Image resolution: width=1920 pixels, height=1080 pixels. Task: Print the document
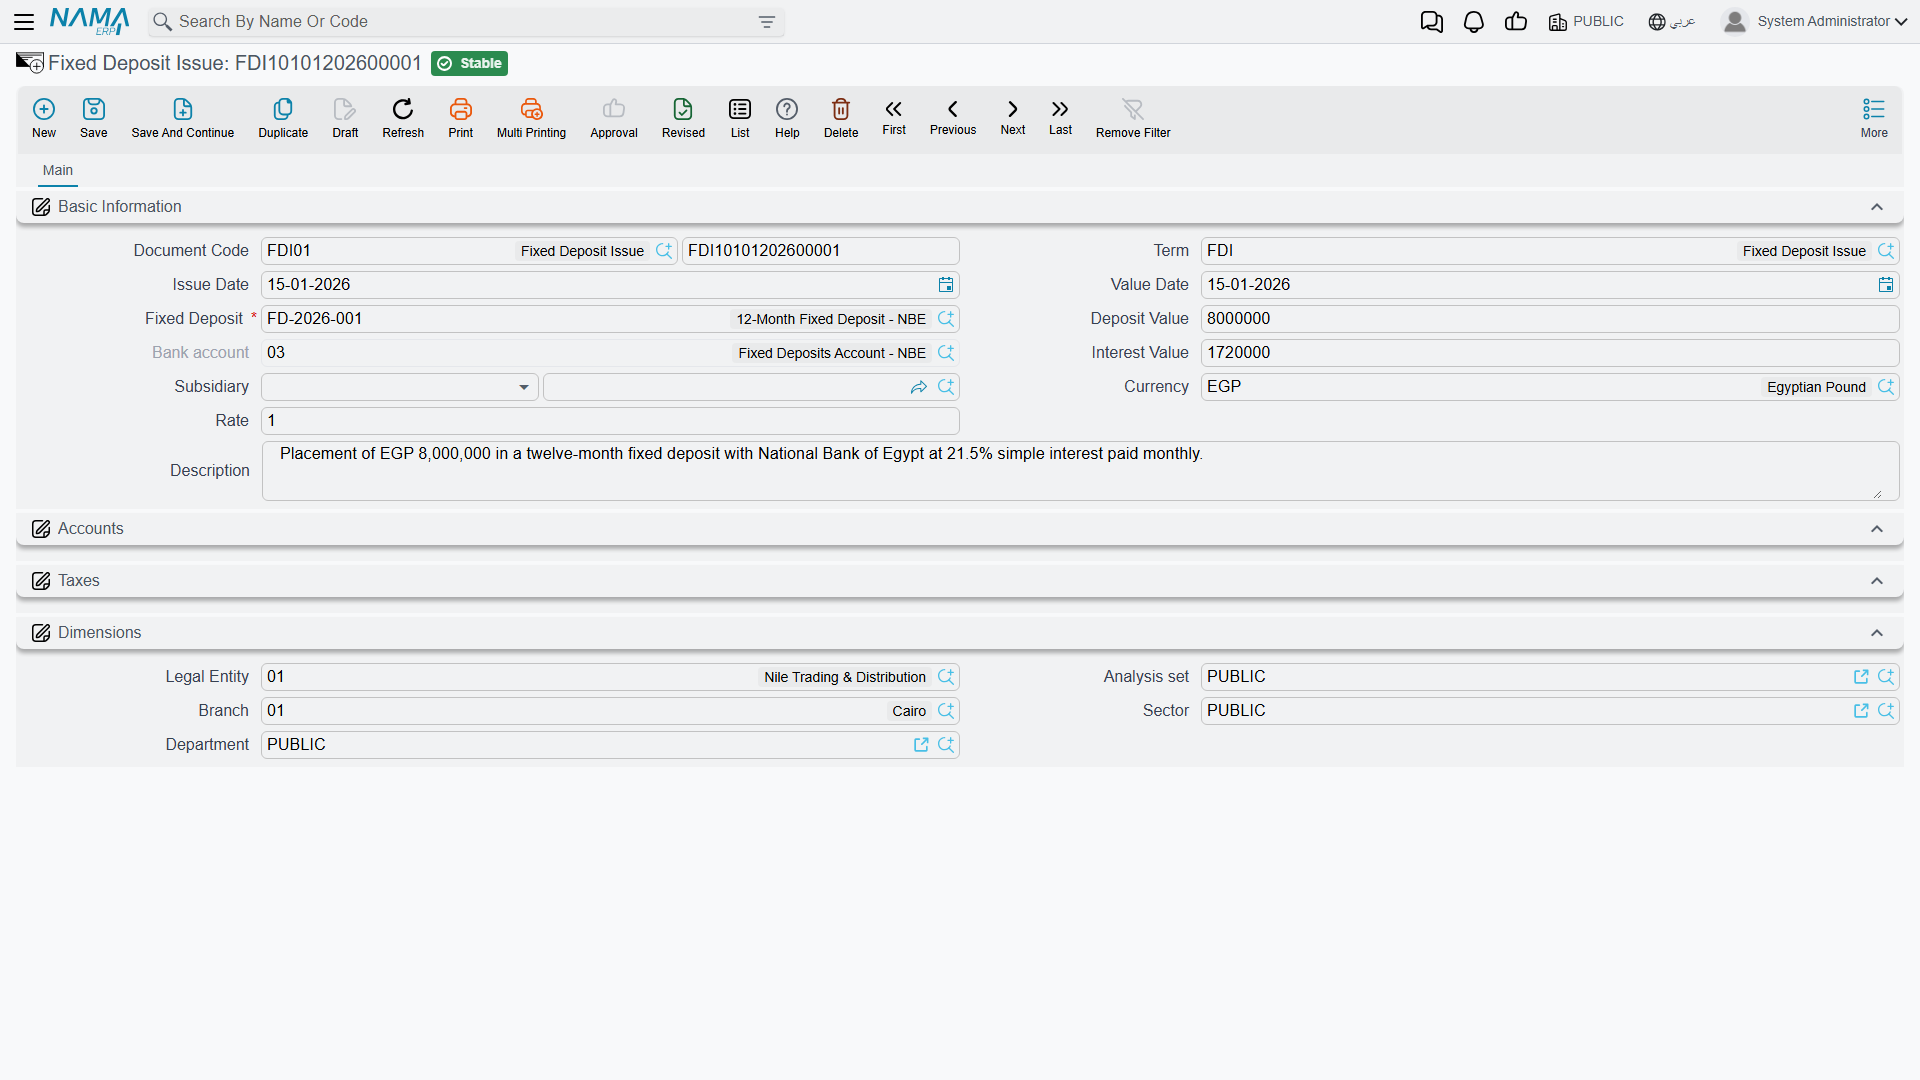point(461,118)
